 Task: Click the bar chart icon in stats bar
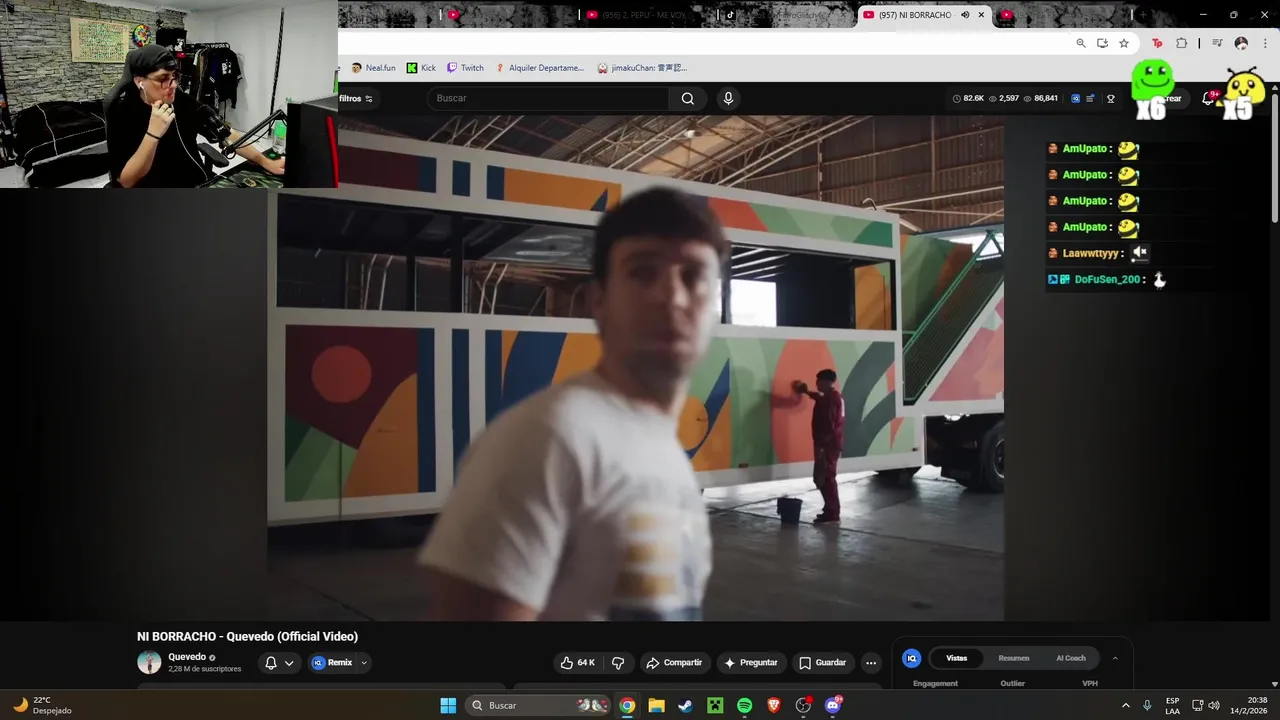pos(1090,98)
